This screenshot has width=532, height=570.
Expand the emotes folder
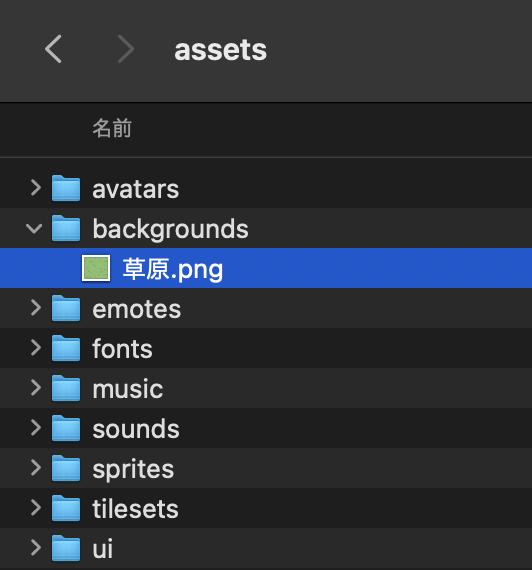tap(36, 308)
